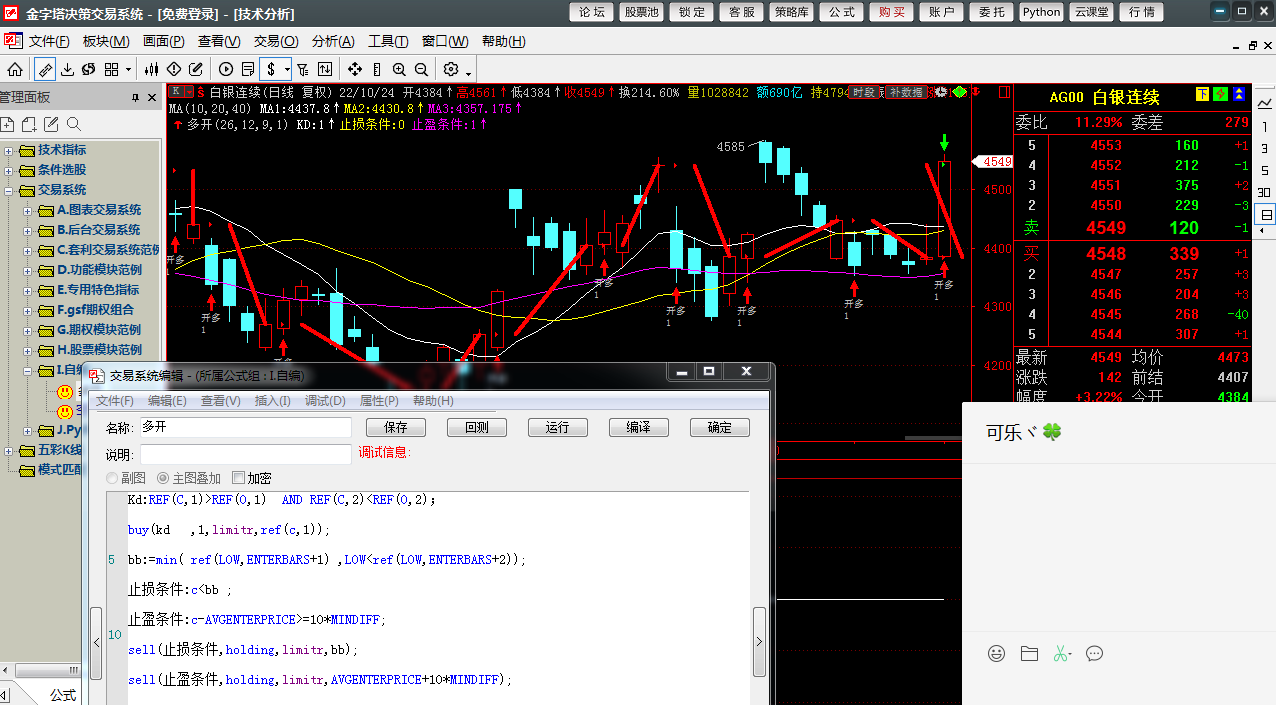The height and width of the screenshot is (705, 1276).
Task: Click the search icon in management panel
Action: pos(73,124)
